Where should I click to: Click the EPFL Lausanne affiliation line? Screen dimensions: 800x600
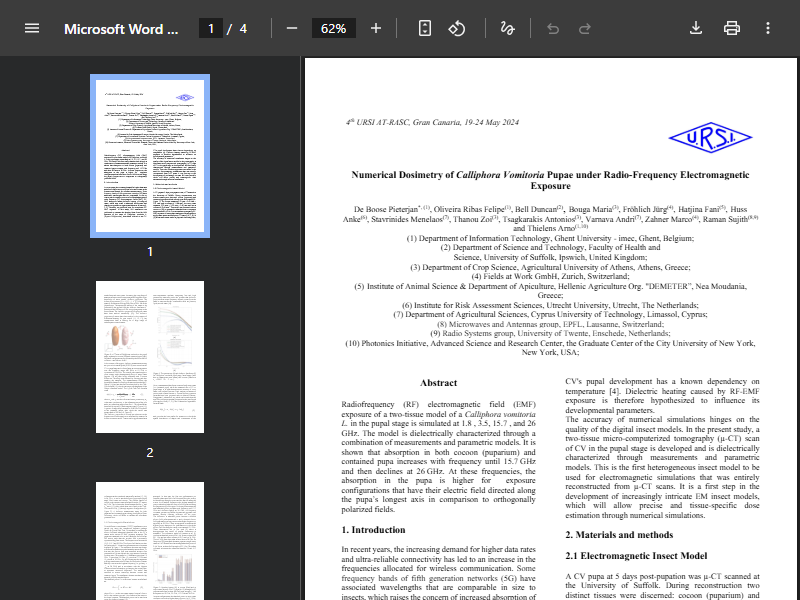(x=550, y=324)
